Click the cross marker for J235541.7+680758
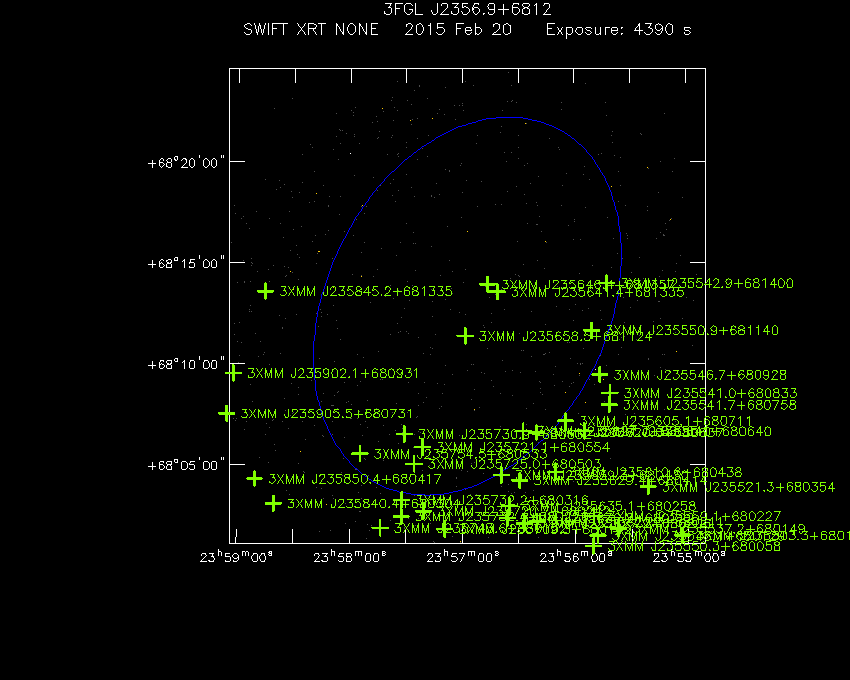850x680 pixels. tap(609, 405)
